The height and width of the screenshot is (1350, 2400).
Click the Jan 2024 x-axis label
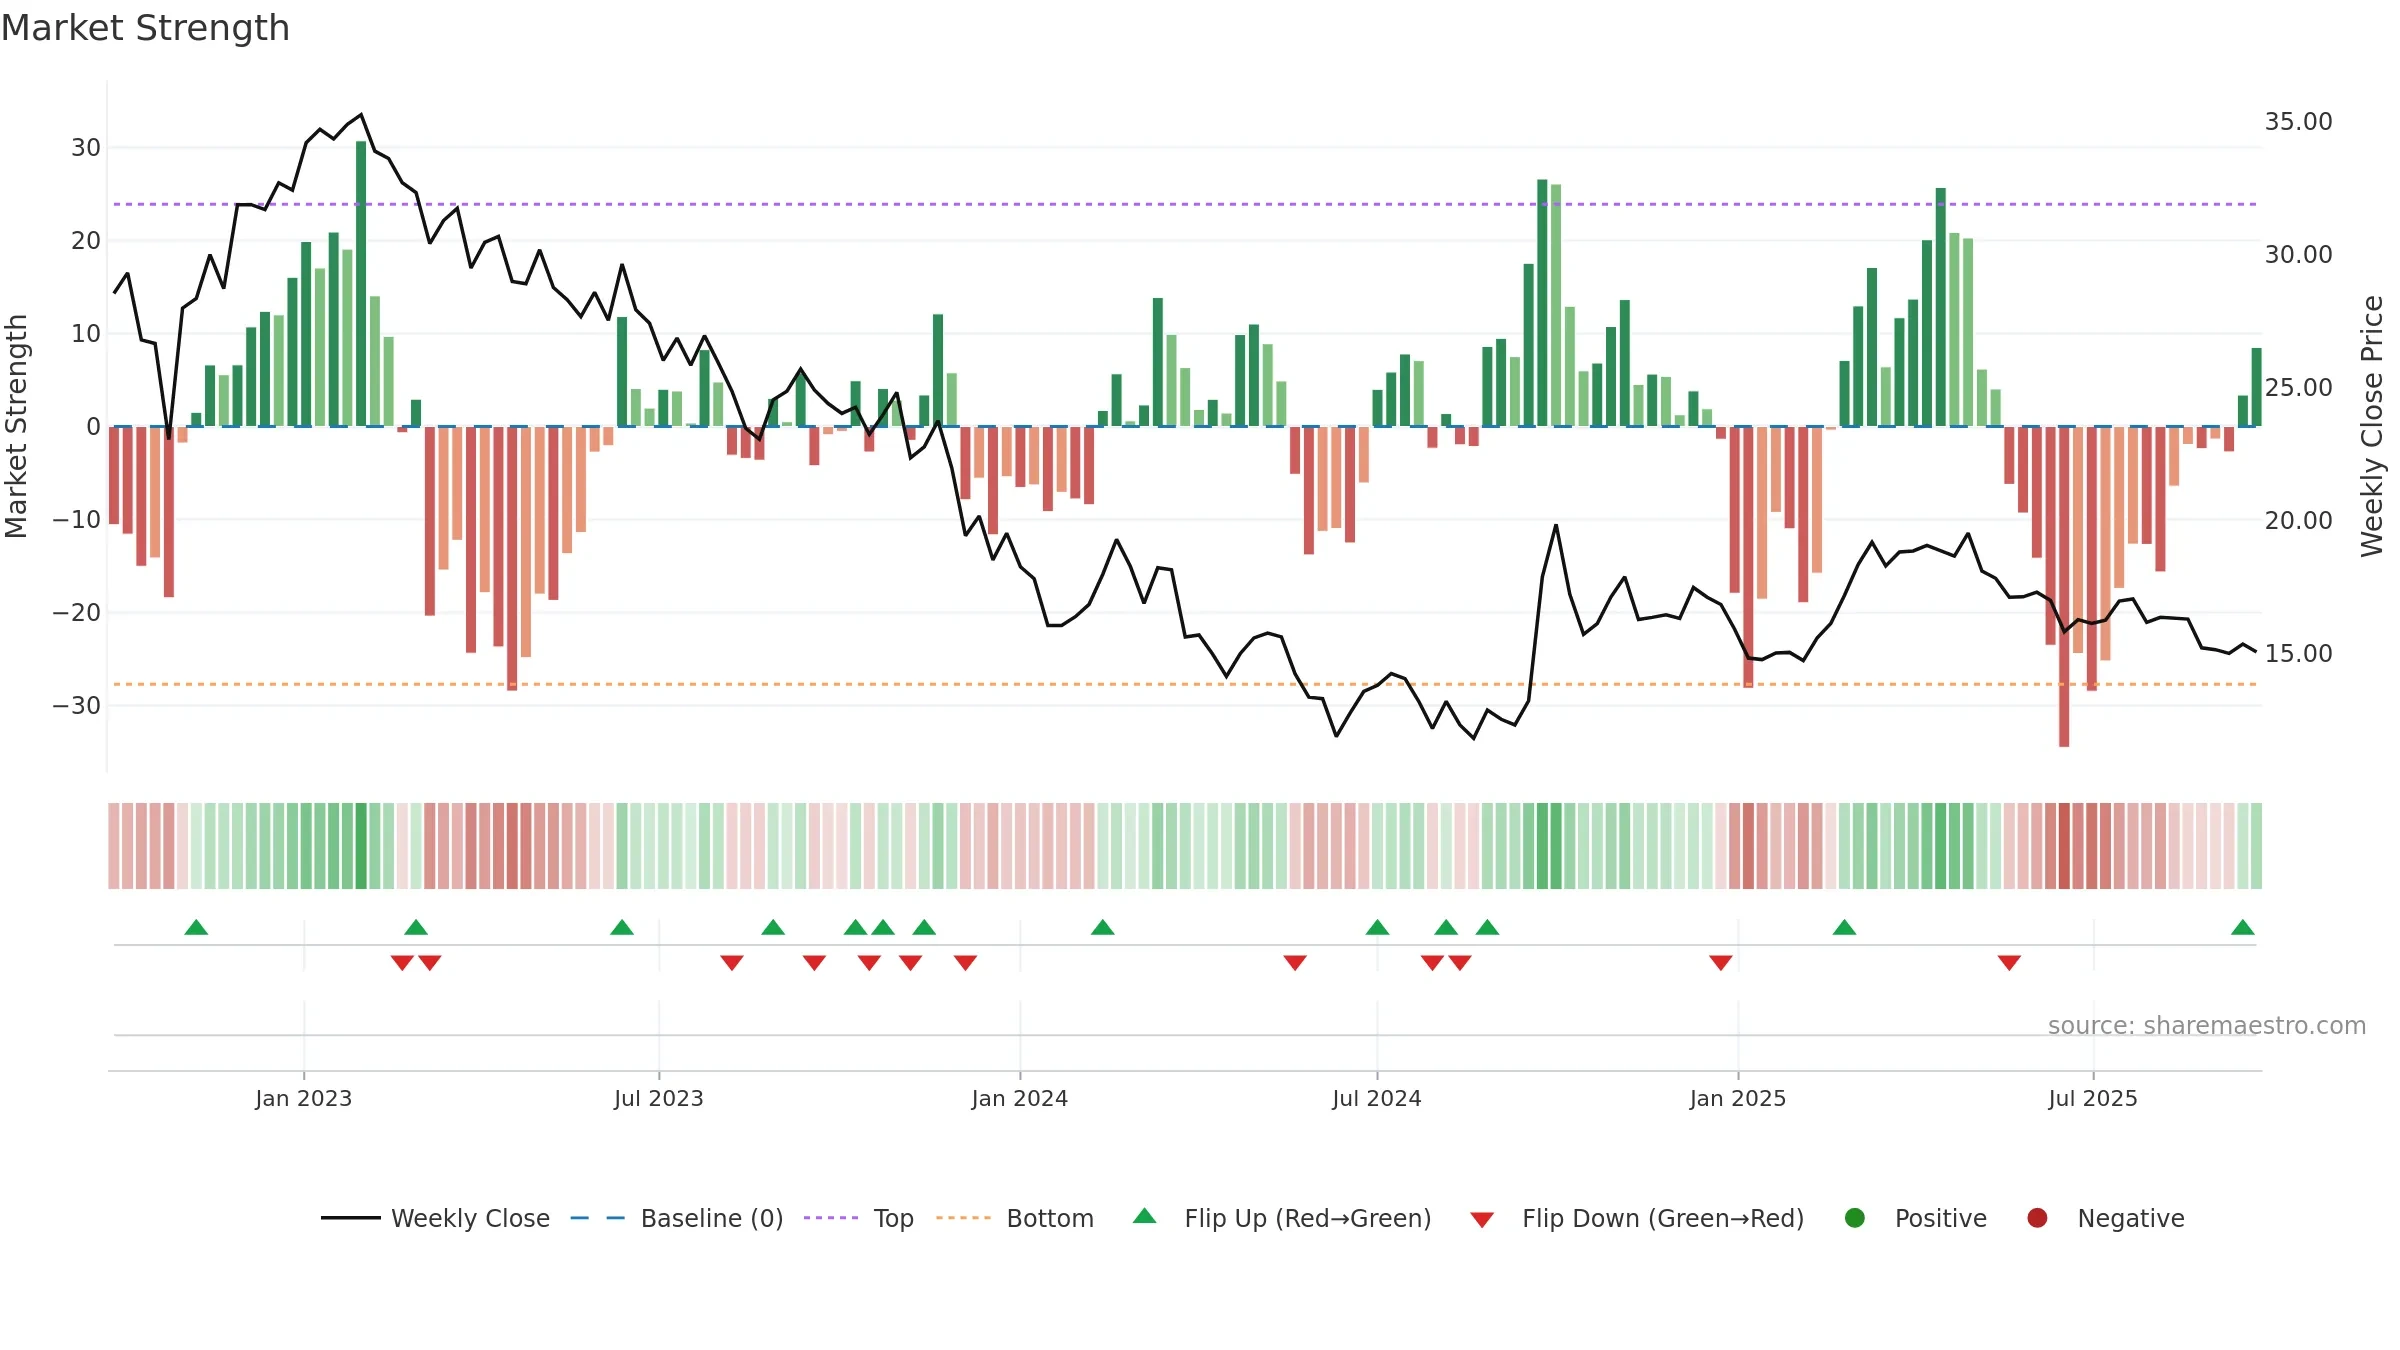(1020, 1098)
